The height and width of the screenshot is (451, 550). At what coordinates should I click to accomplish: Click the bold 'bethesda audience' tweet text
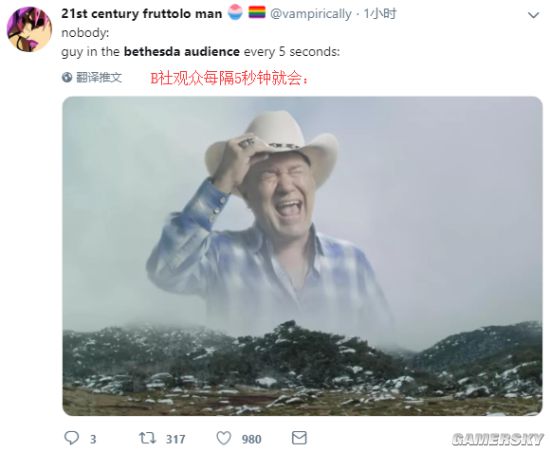point(182,52)
